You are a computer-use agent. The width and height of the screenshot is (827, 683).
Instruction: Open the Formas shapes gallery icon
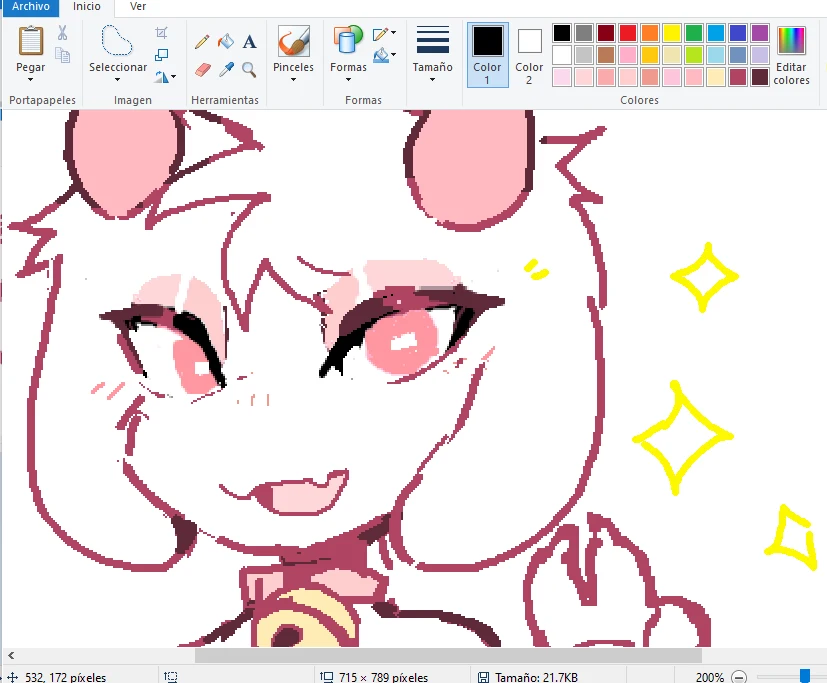tap(348, 40)
